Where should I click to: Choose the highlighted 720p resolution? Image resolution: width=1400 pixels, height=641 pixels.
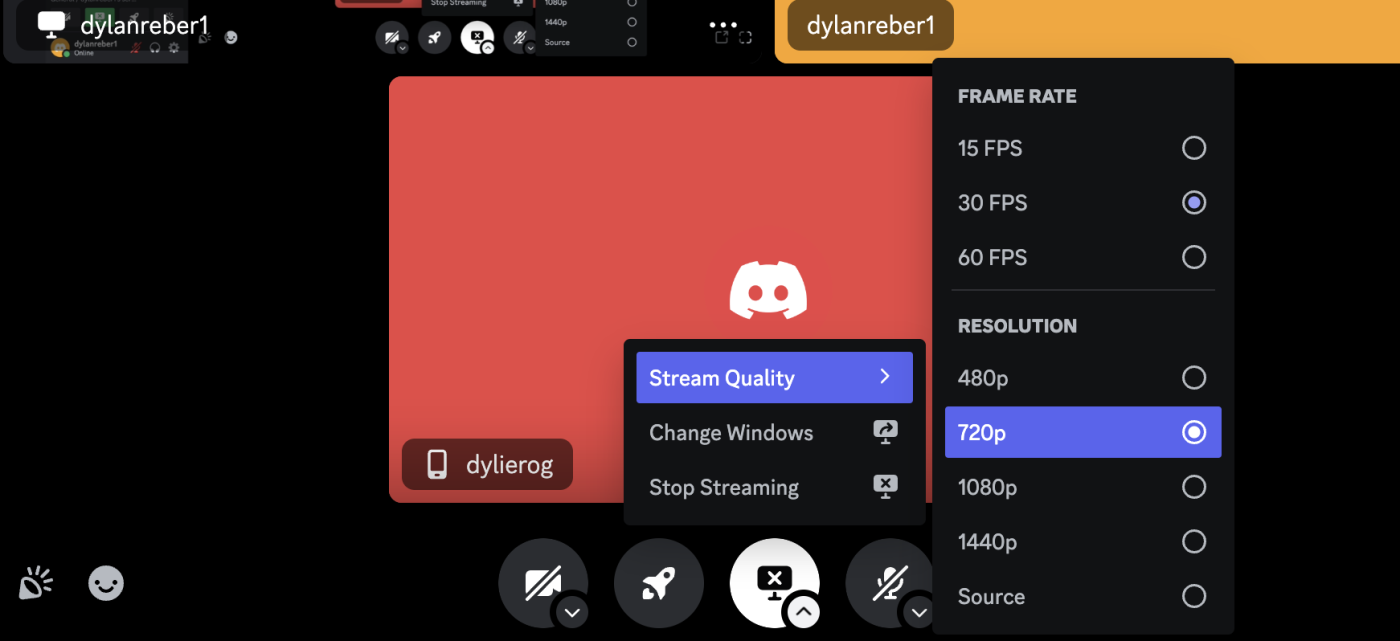point(1083,432)
